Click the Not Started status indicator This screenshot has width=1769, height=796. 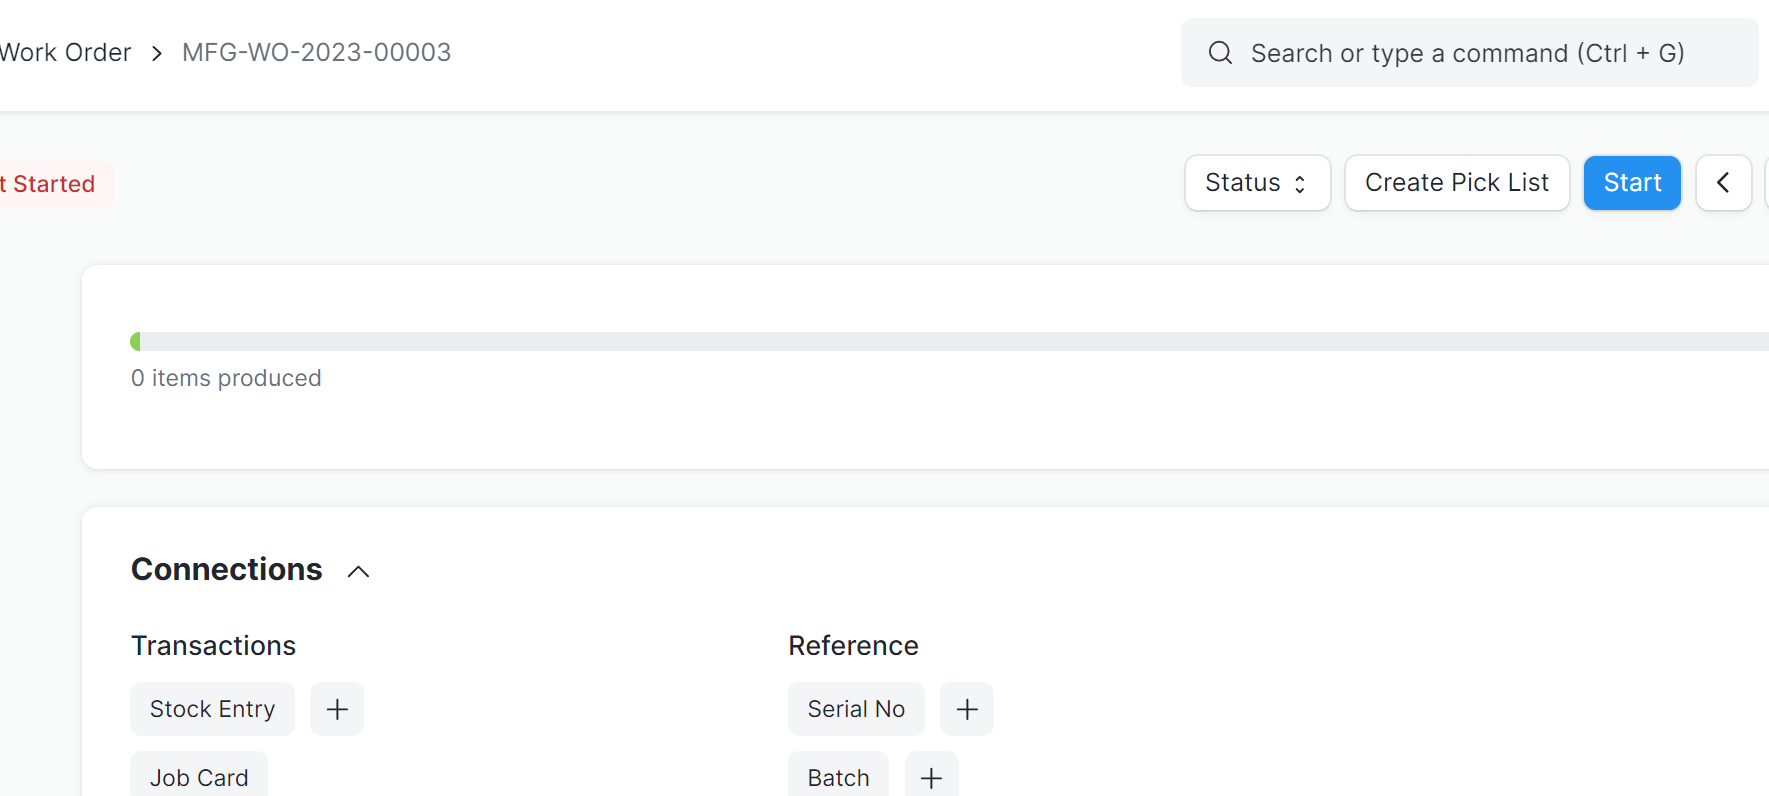pos(52,185)
